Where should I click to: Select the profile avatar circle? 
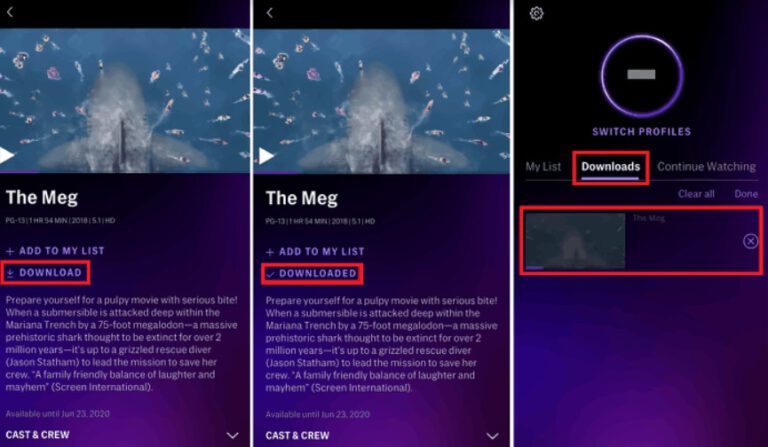tap(642, 75)
